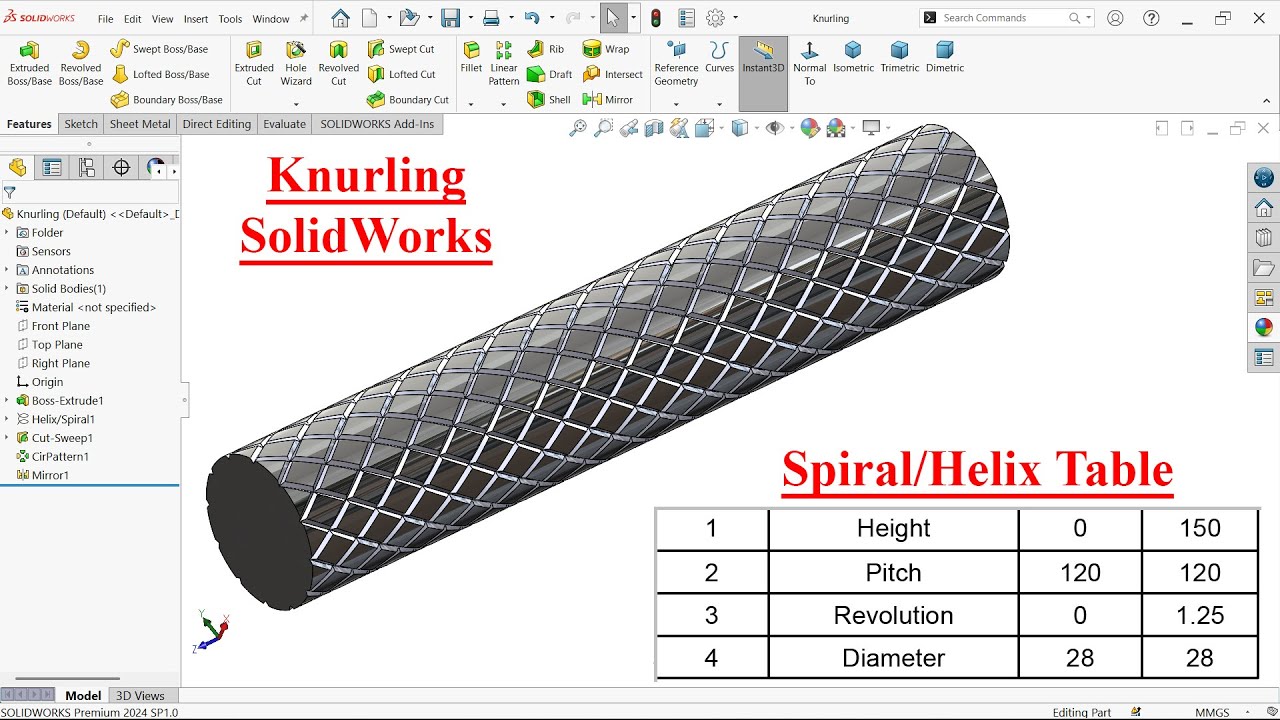
Task: Open the PropertyManager tab icon
Action: point(52,168)
